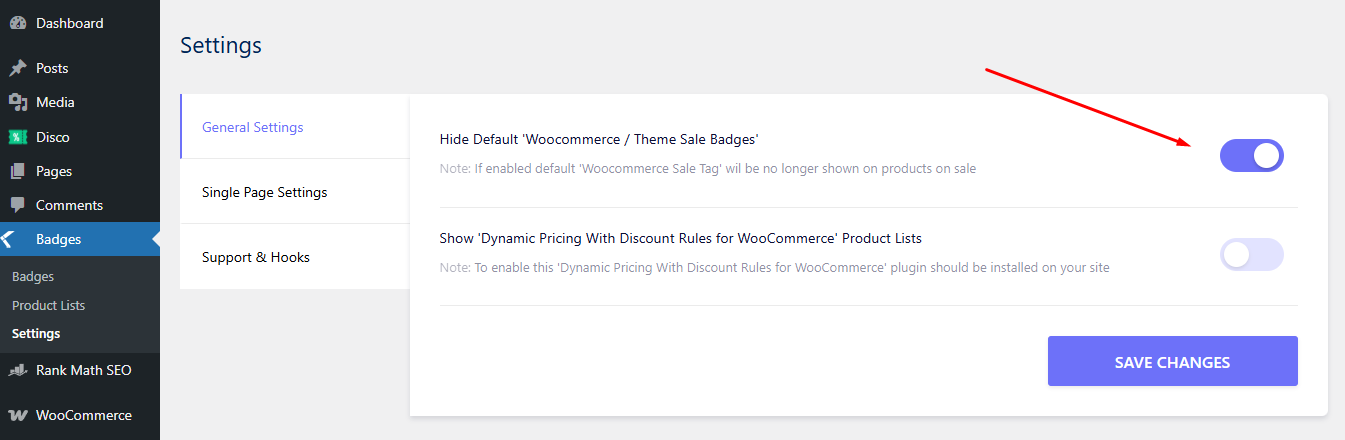Click the Dashboard gauge icon
1345x440 pixels.
point(17,23)
